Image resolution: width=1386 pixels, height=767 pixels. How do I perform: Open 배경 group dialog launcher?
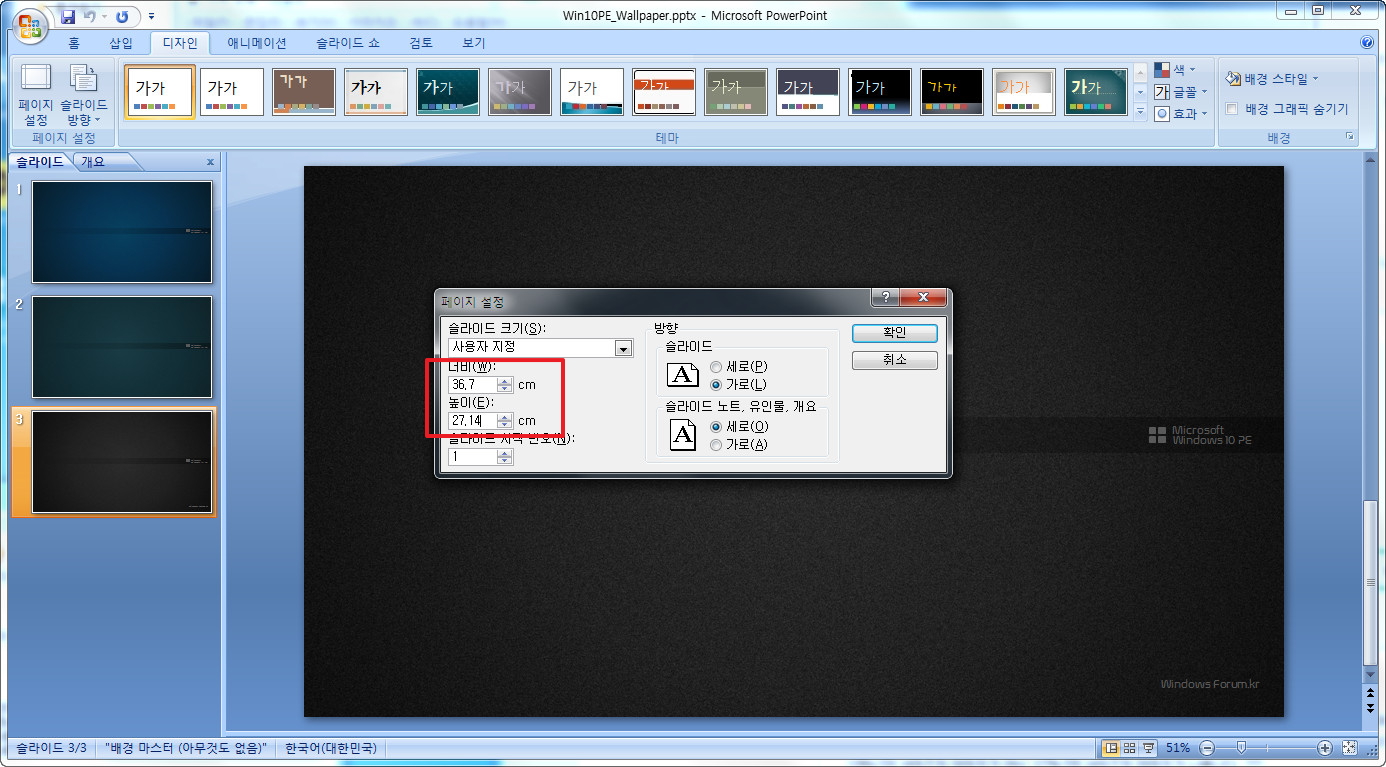point(1349,137)
